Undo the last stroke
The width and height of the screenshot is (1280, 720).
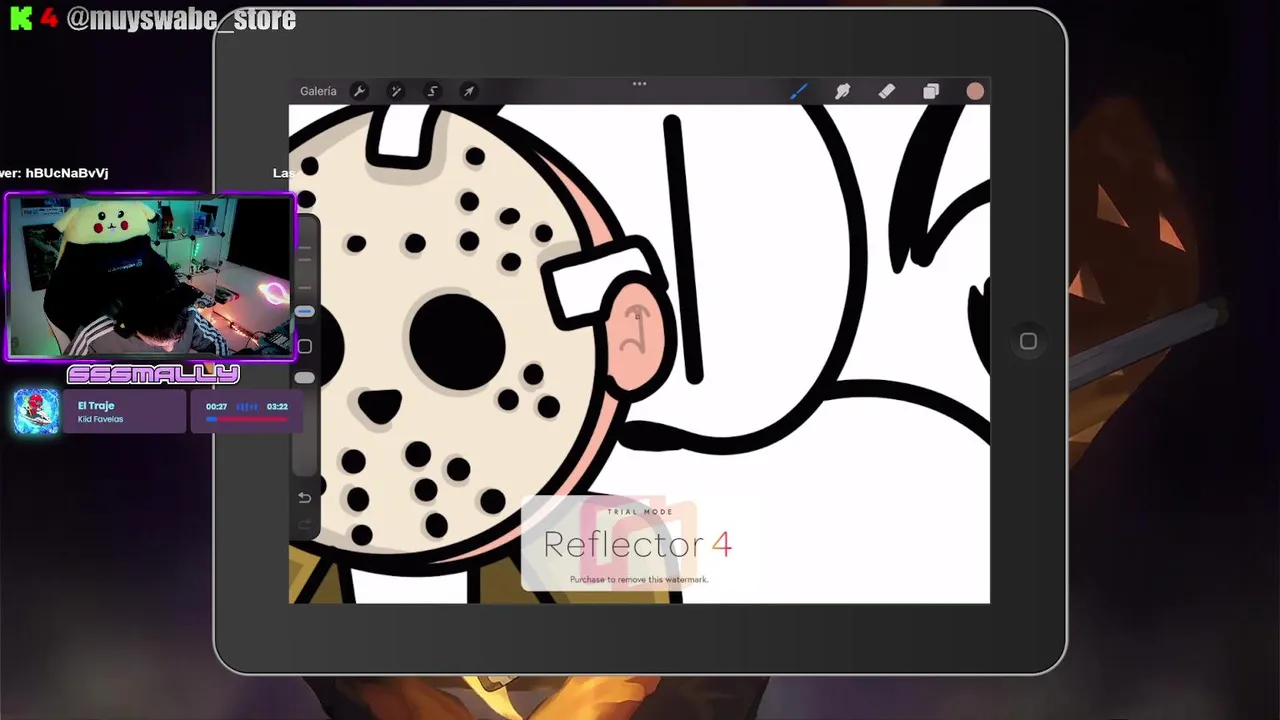305,498
